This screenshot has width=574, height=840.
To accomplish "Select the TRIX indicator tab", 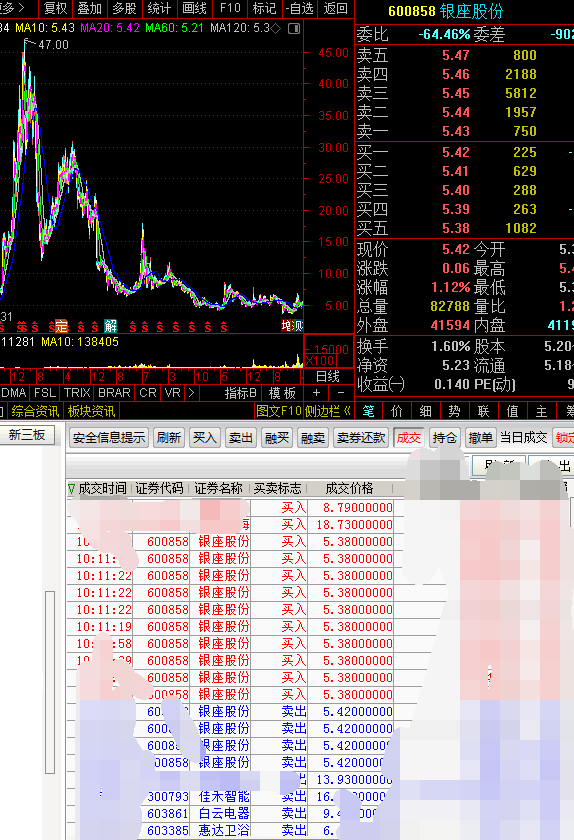I will (x=77, y=393).
